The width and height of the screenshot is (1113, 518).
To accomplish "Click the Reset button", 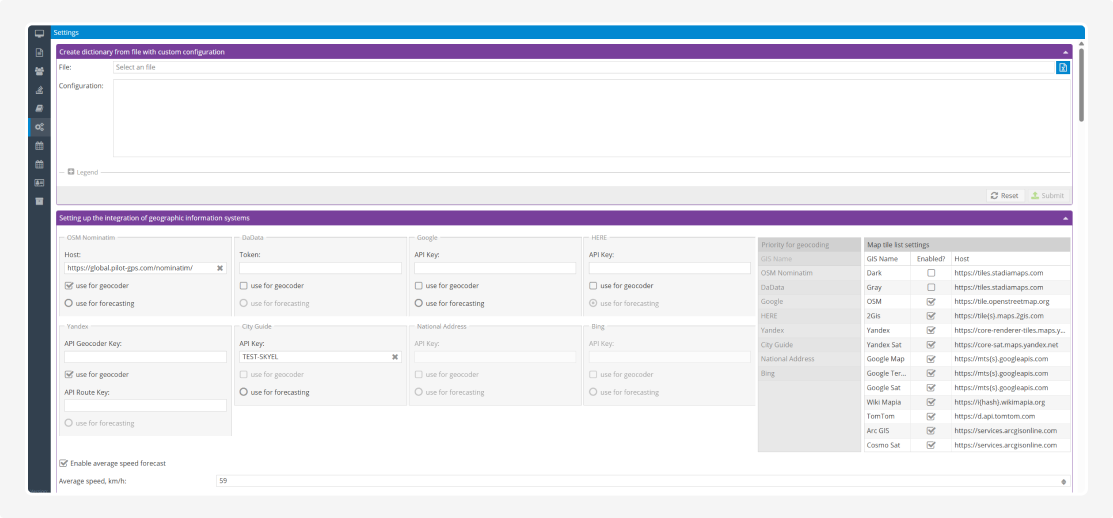I will coord(1004,196).
